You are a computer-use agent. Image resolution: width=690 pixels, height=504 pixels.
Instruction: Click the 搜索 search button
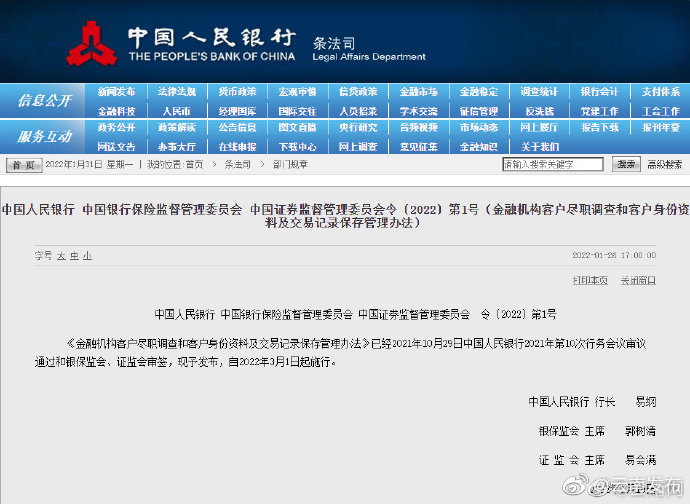click(626, 164)
